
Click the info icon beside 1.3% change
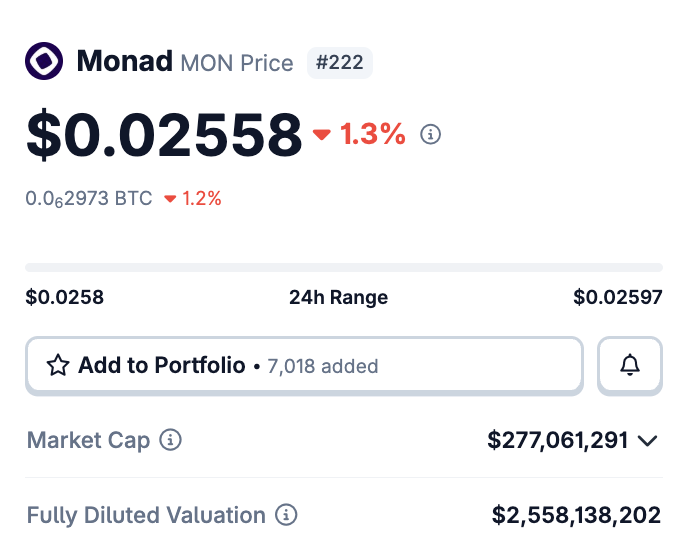click(431, 134)
